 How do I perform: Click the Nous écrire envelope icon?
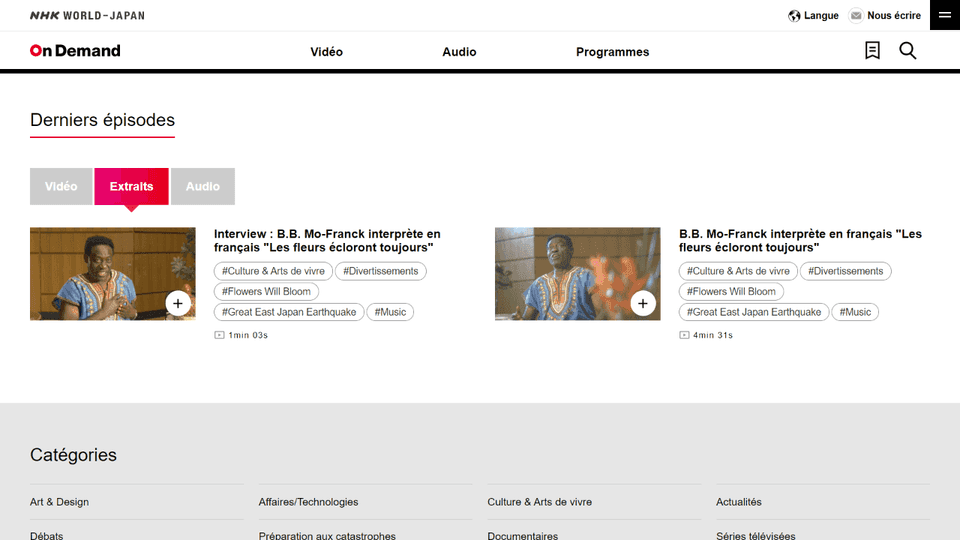856,16
